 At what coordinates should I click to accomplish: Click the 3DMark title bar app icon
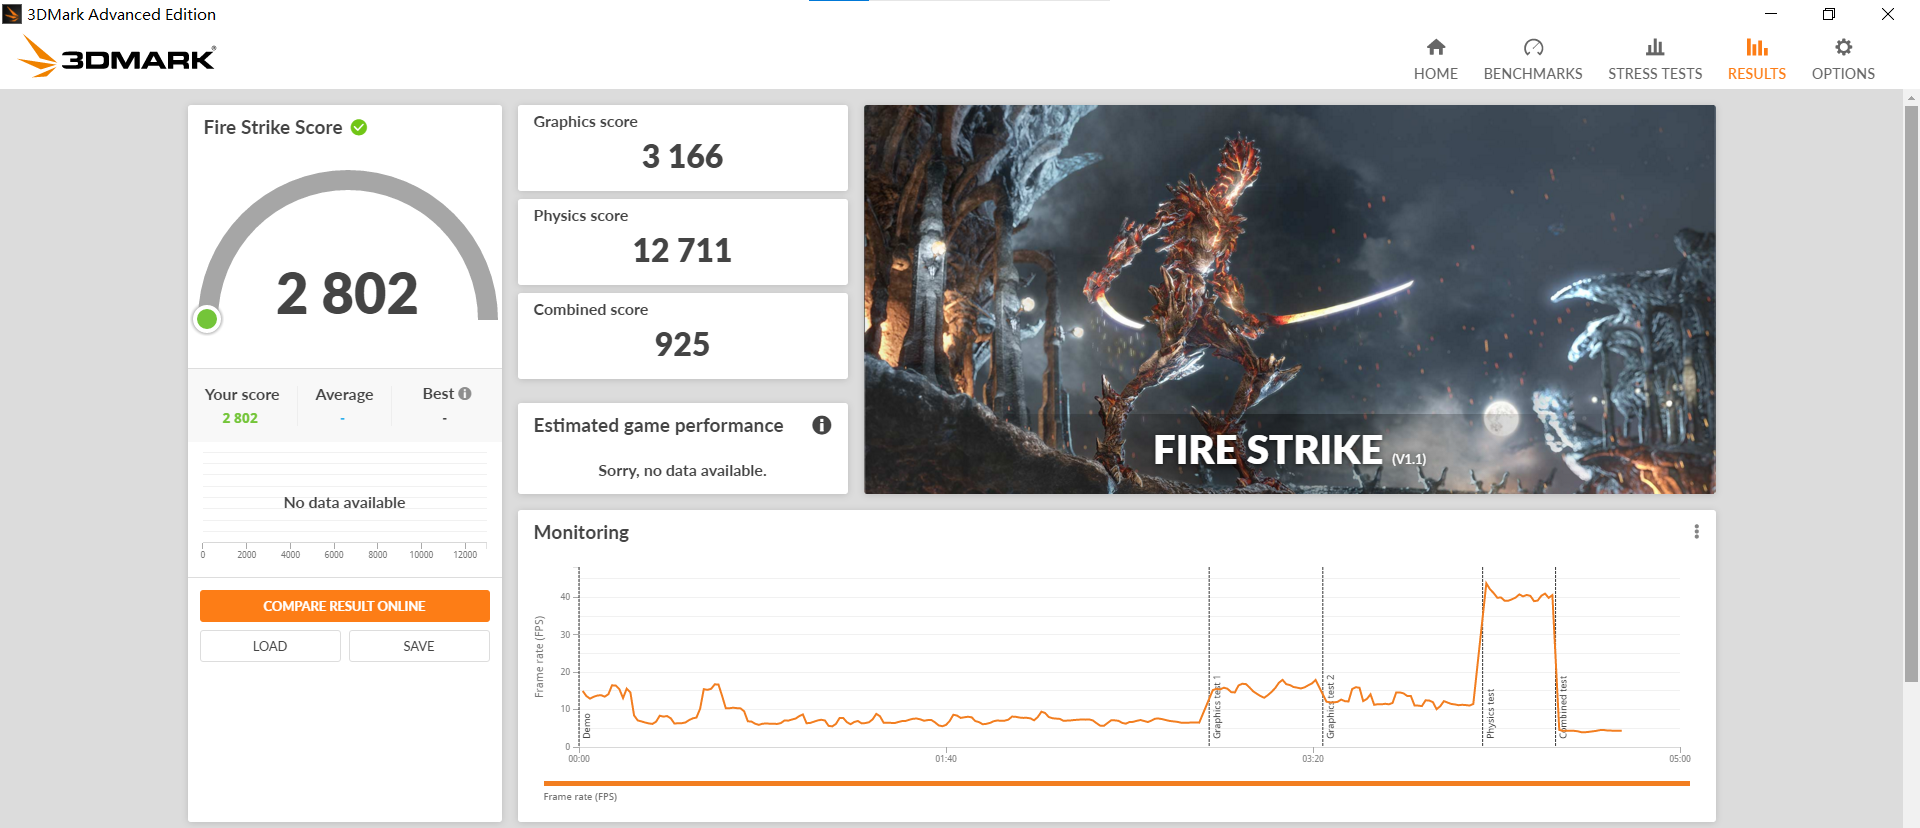pos(12,14)
